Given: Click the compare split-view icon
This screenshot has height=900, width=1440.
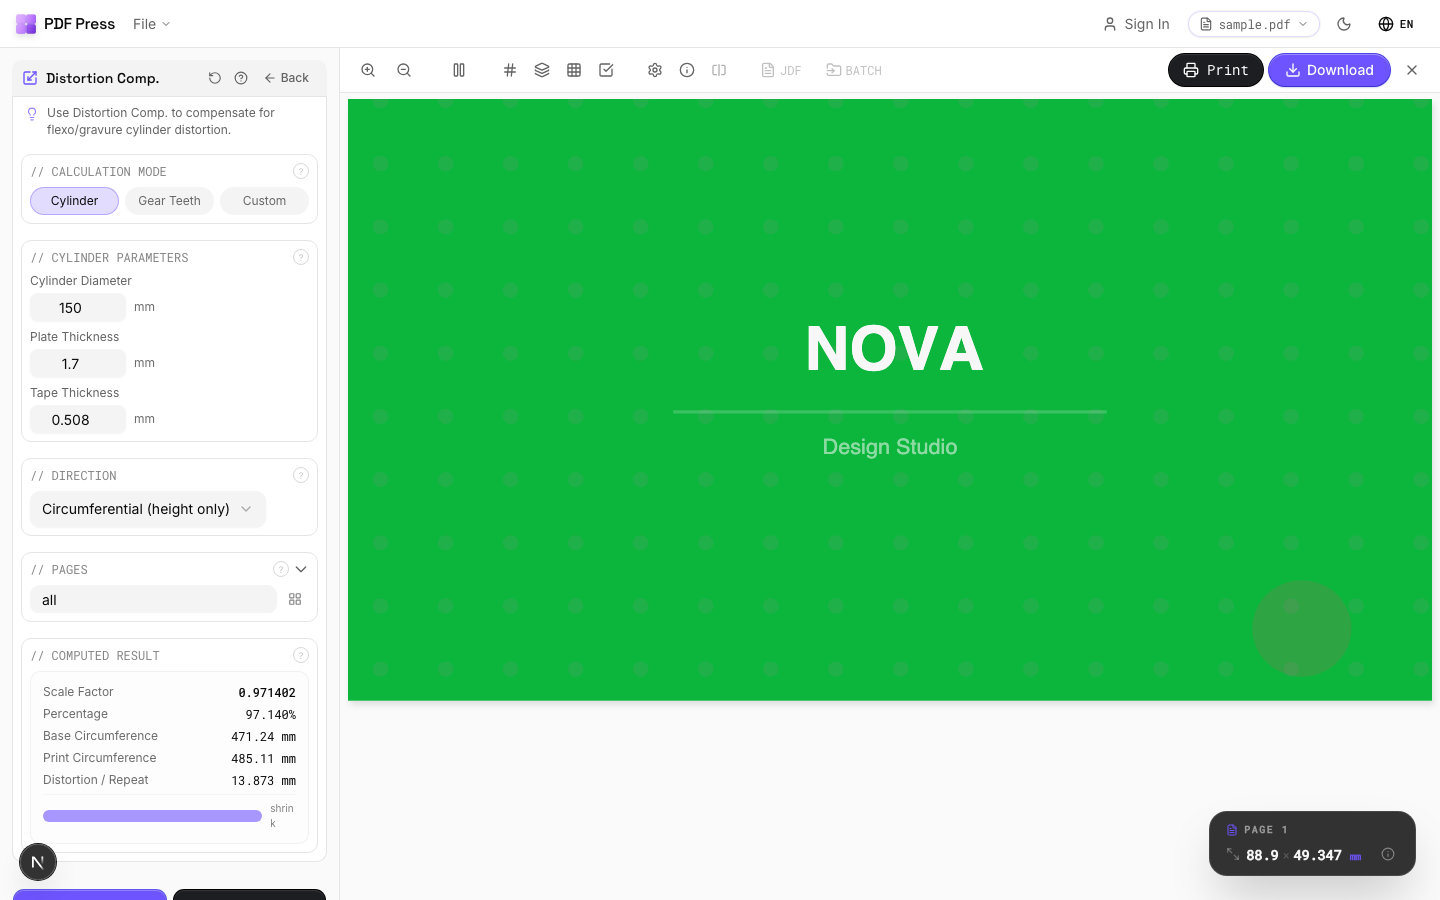Looking at the screenshot, I should (719, 70).
